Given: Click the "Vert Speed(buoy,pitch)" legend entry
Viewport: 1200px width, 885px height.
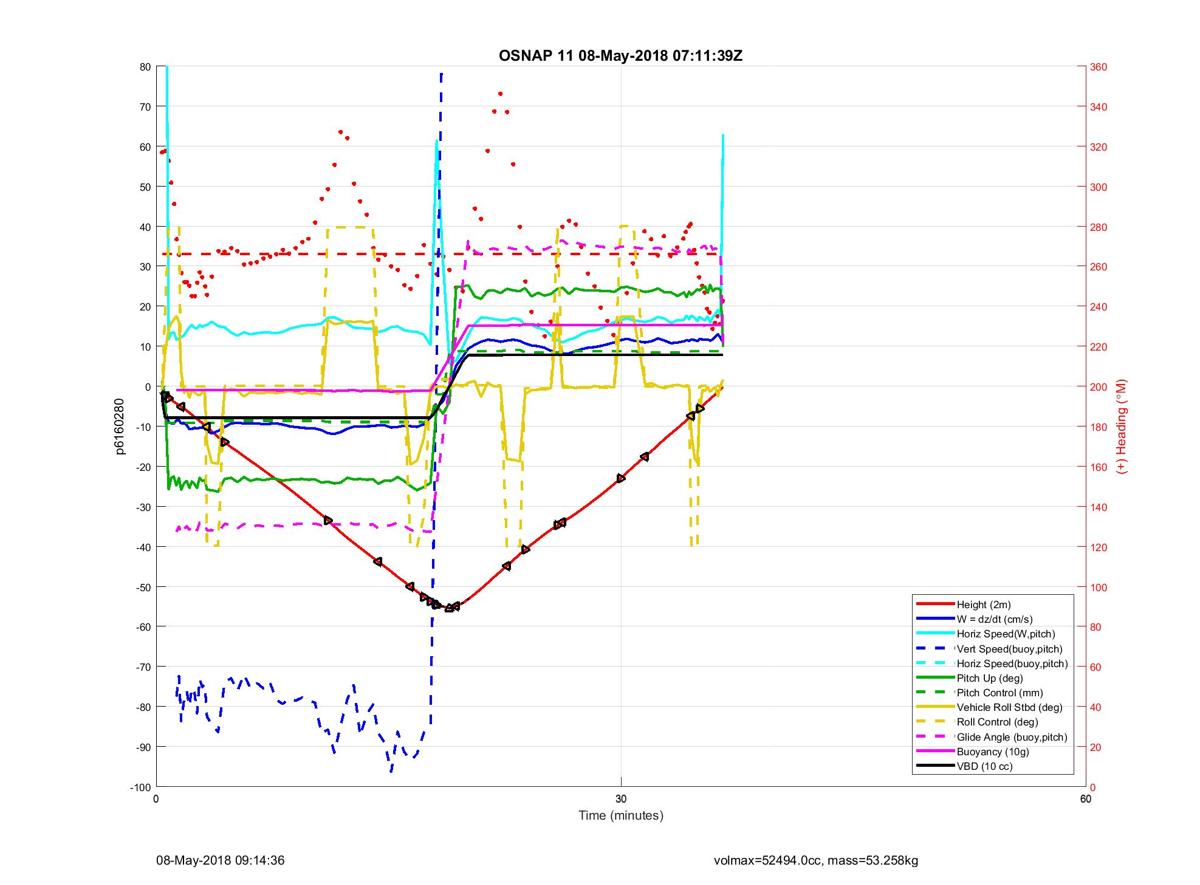Looking at the screenshot, I should pos(1011,649).
